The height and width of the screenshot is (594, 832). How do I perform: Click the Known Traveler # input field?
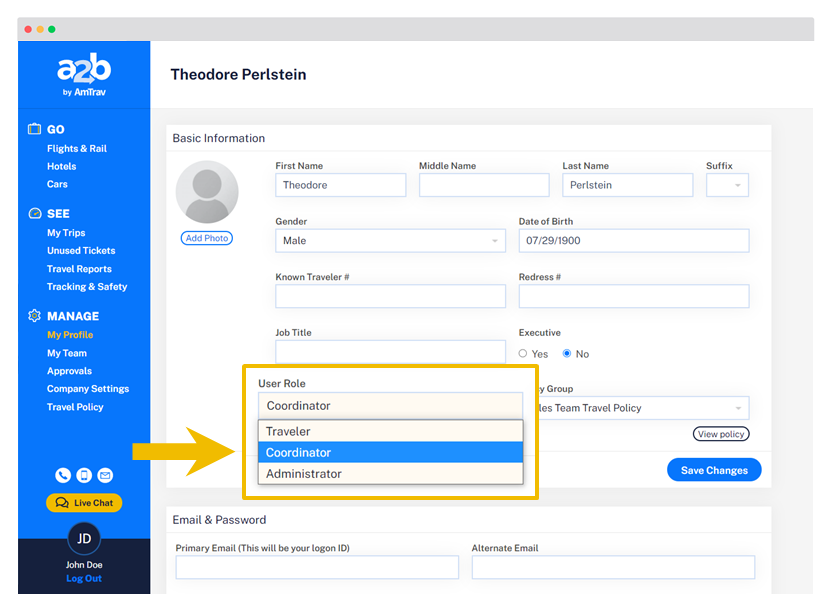[x=390, y=296]
